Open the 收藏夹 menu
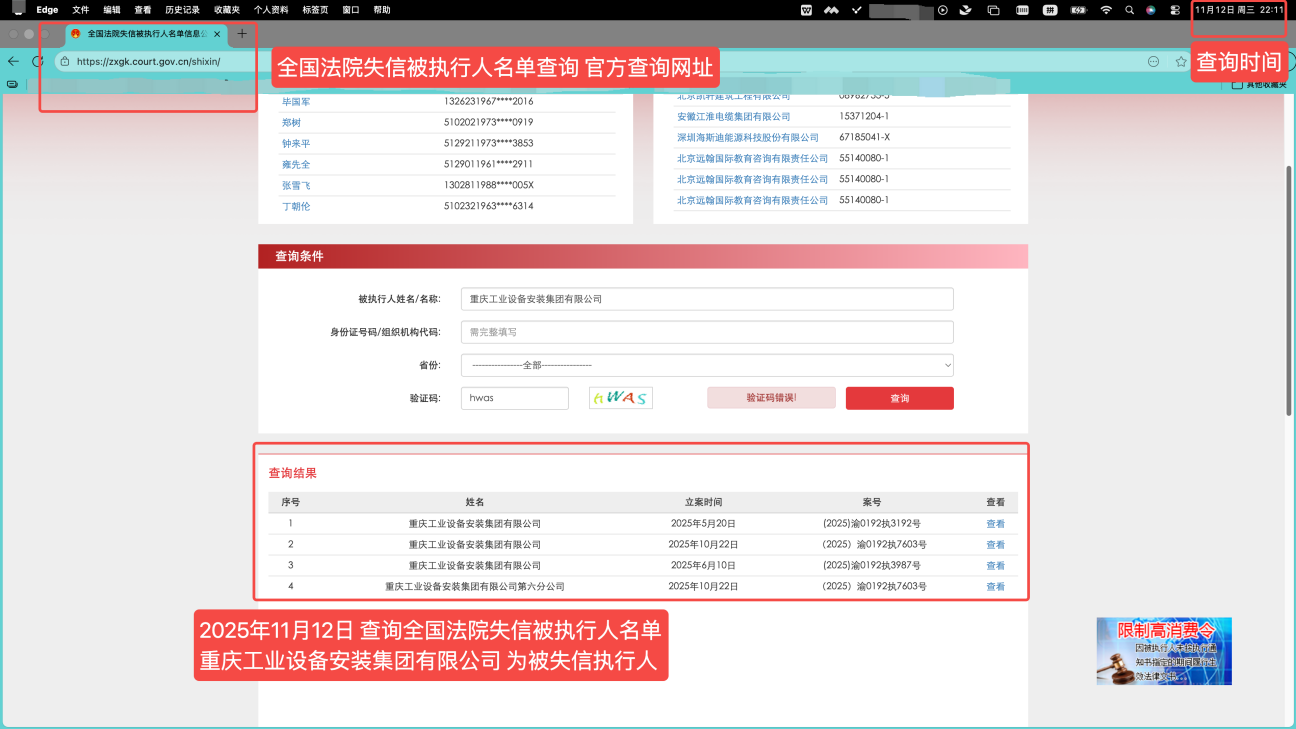The height and width of the screenshot is (729, 1296). [227, 10]
